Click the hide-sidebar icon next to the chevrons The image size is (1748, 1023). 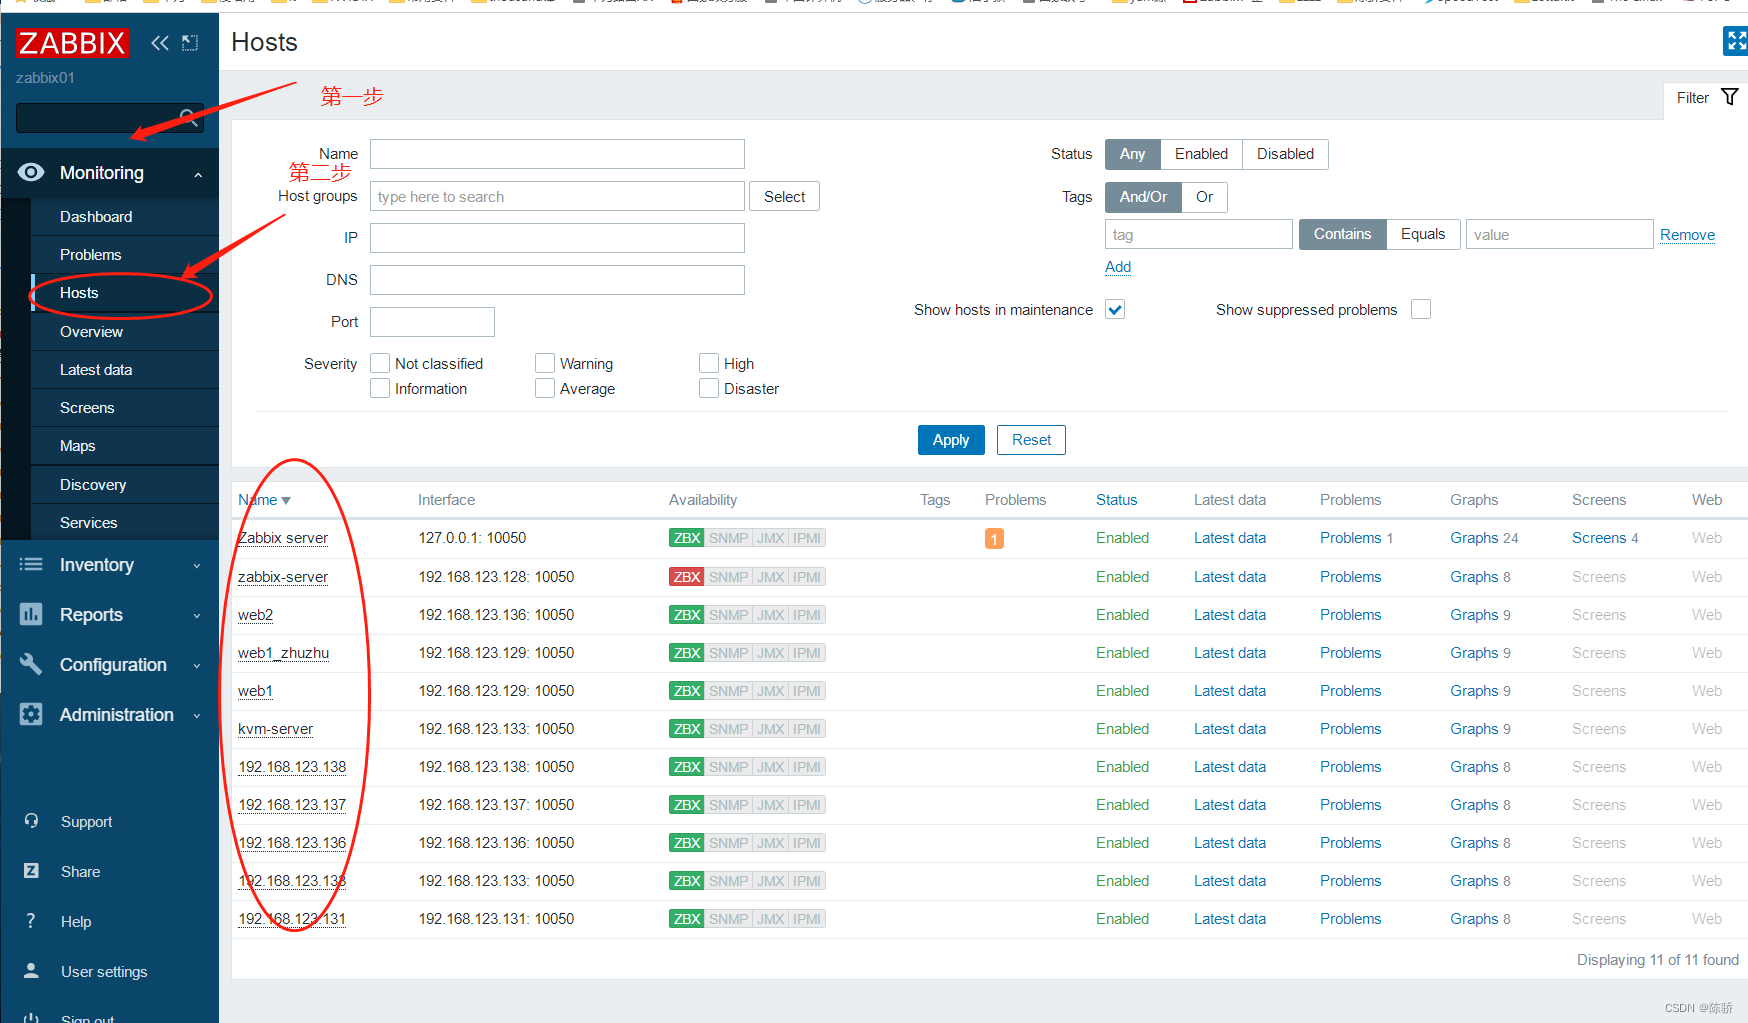point(190,43)
